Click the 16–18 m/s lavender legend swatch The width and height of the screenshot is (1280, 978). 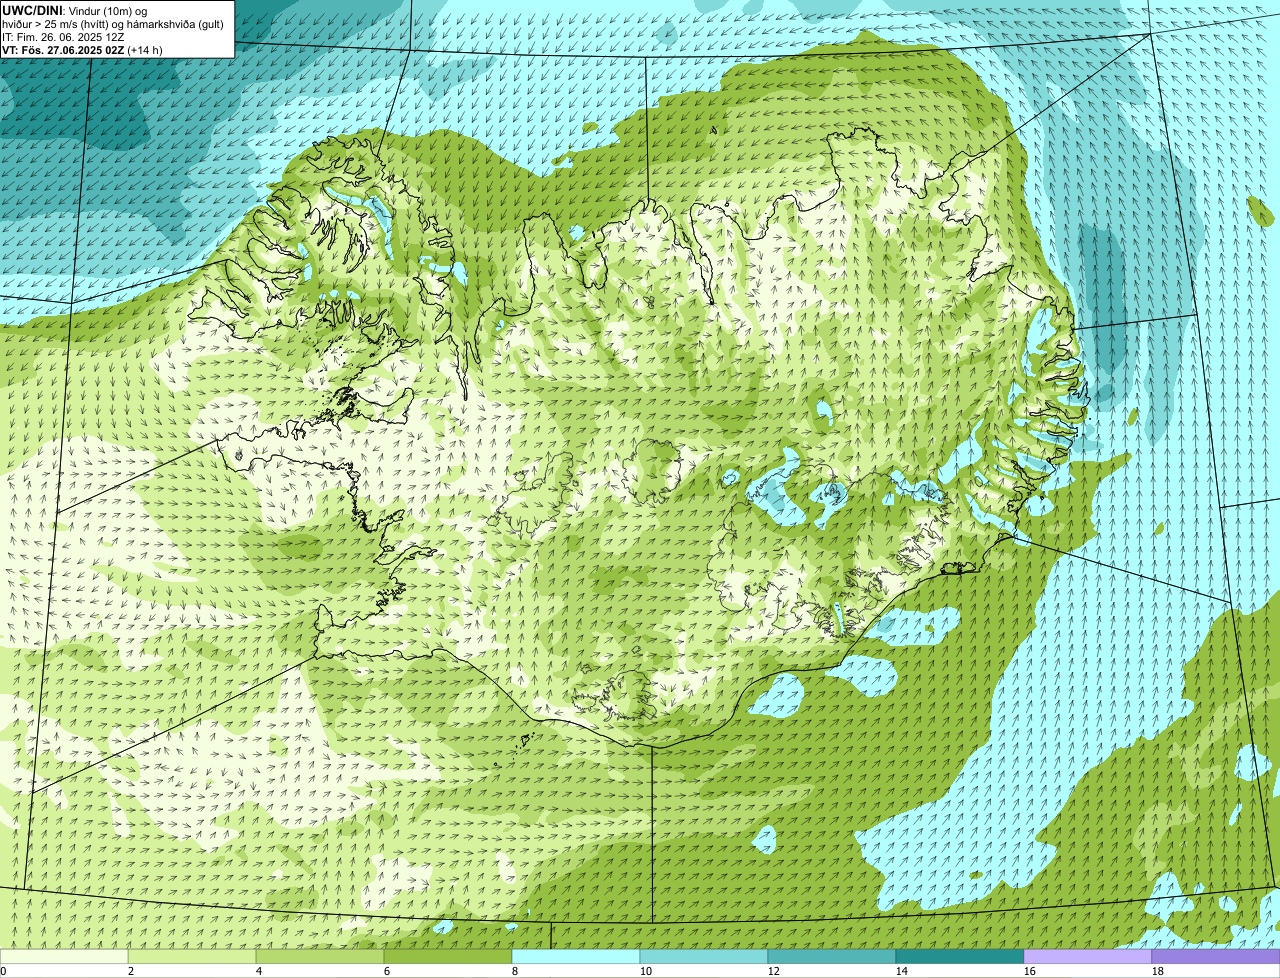coord(1088,957)
